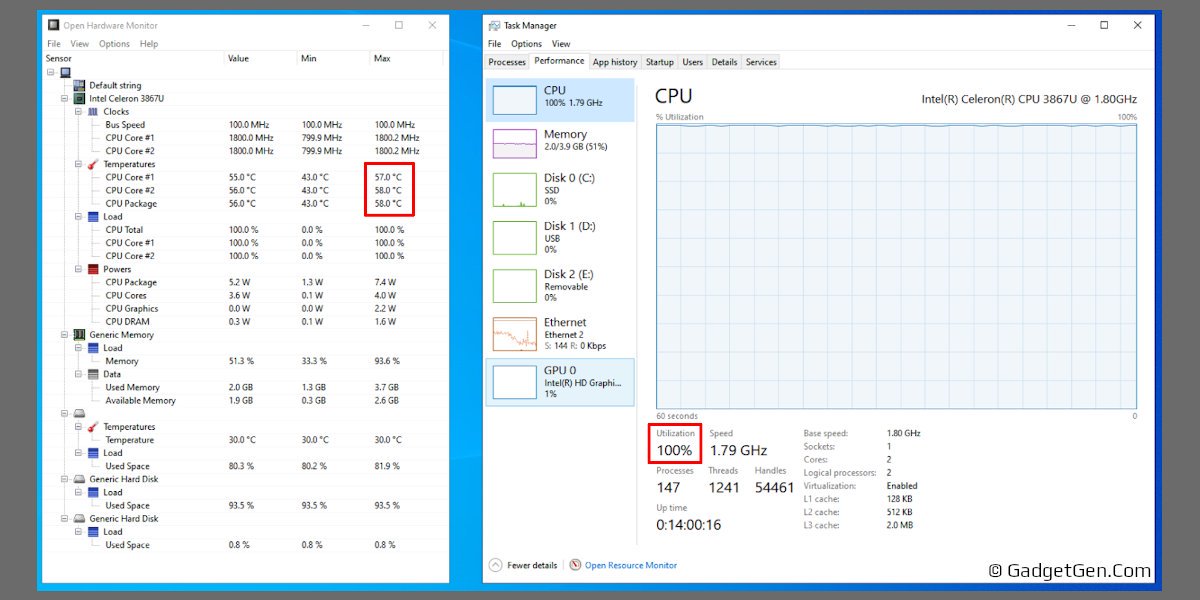Open View menu in Open Hardware Monitor
The height and width of the screenshot is (600, 1200).
(78, 44)
